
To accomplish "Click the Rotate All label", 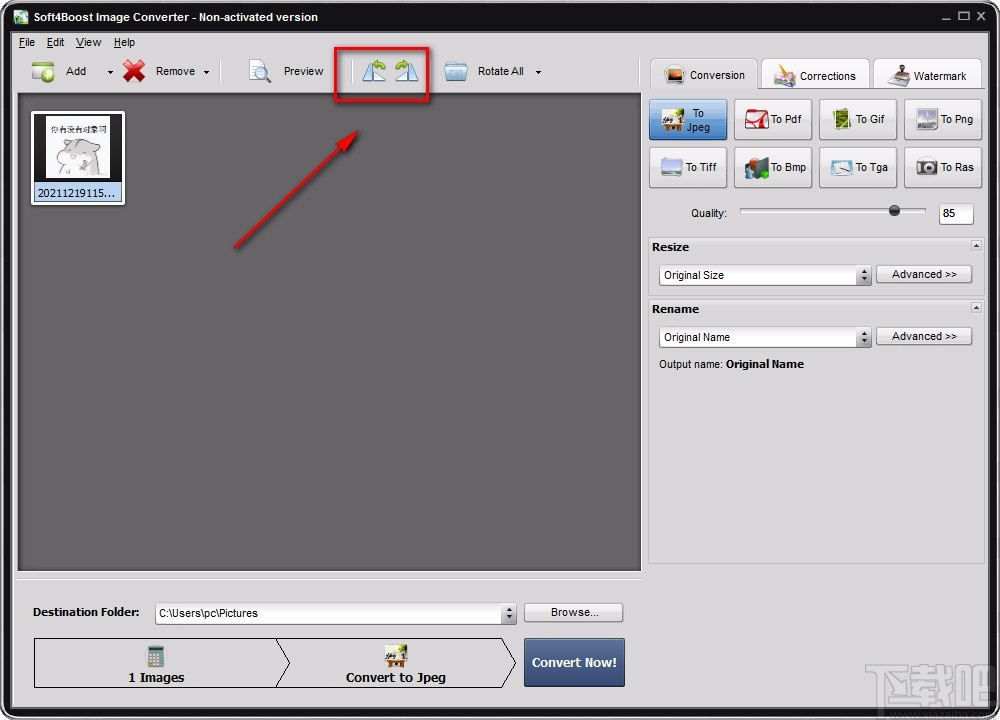I will click(x=501, y=71).
